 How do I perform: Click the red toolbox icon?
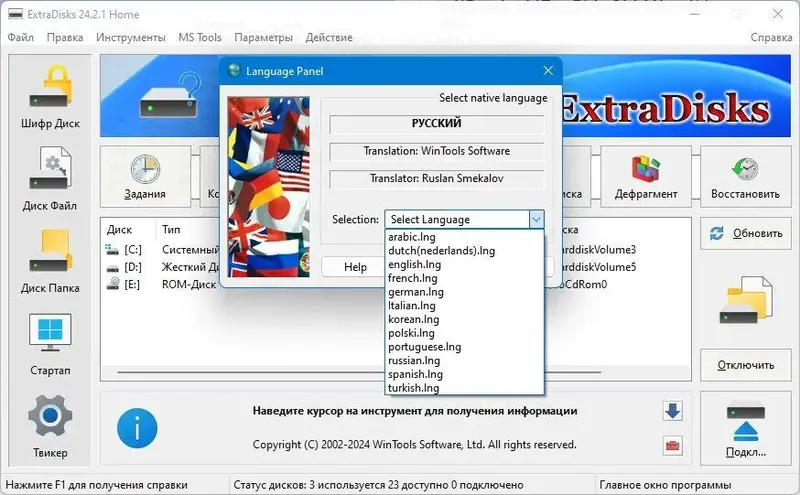coord(672,446)
